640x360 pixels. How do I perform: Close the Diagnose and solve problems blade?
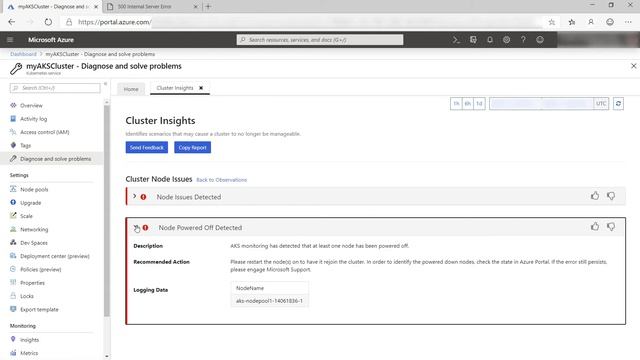click(x=633, y=66)
